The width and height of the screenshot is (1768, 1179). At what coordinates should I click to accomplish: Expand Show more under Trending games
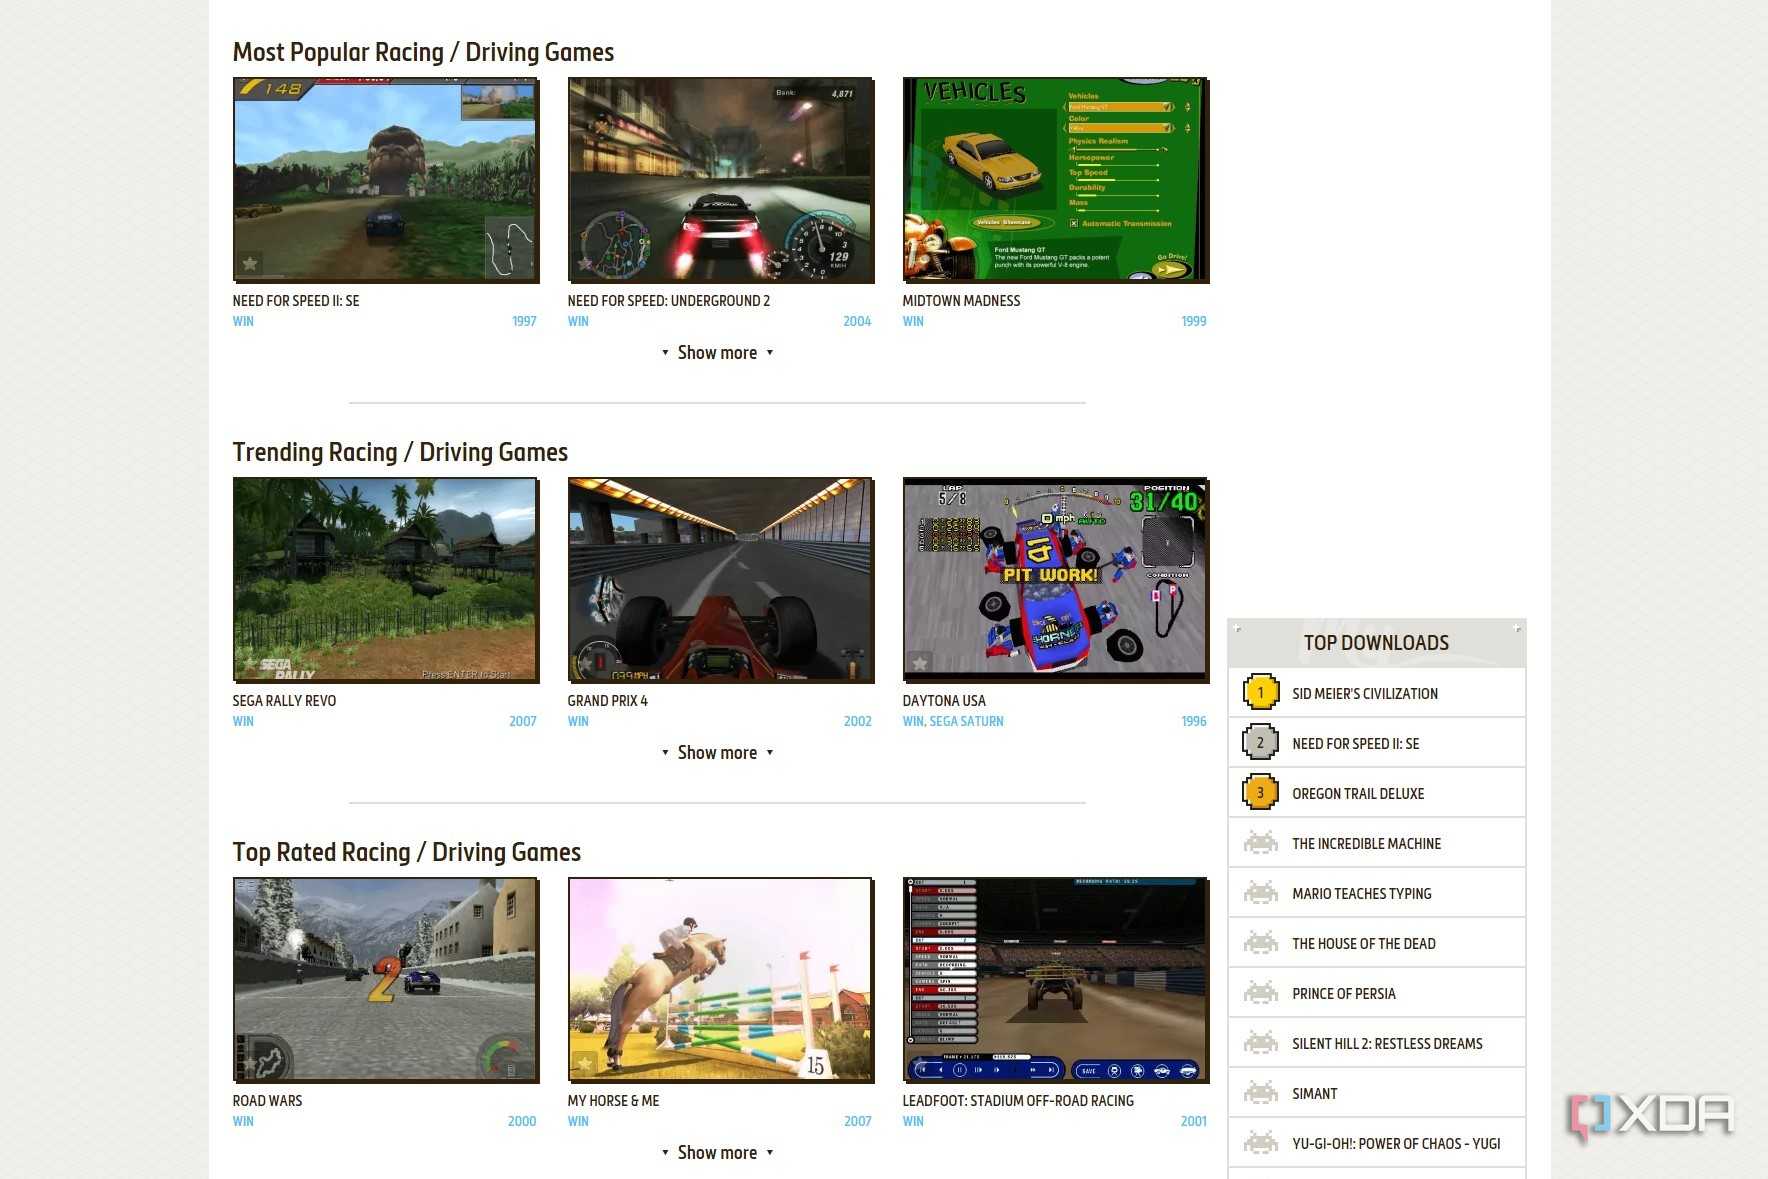[717, 752]
